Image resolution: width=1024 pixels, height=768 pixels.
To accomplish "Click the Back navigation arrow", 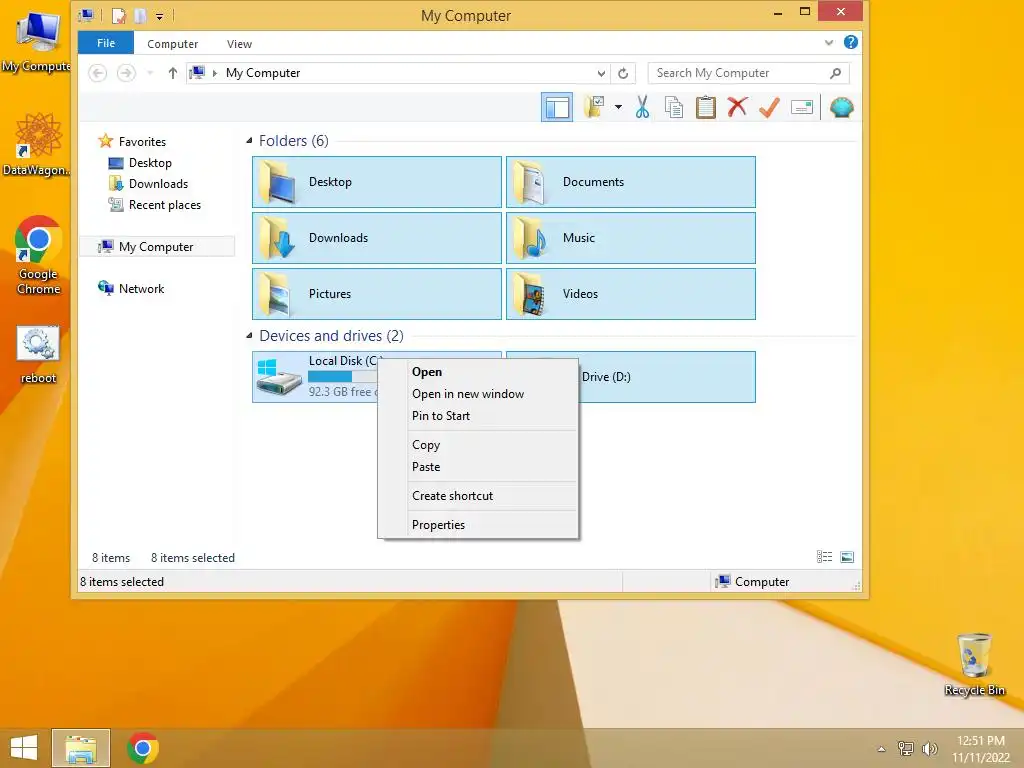I will coord(97,73).
